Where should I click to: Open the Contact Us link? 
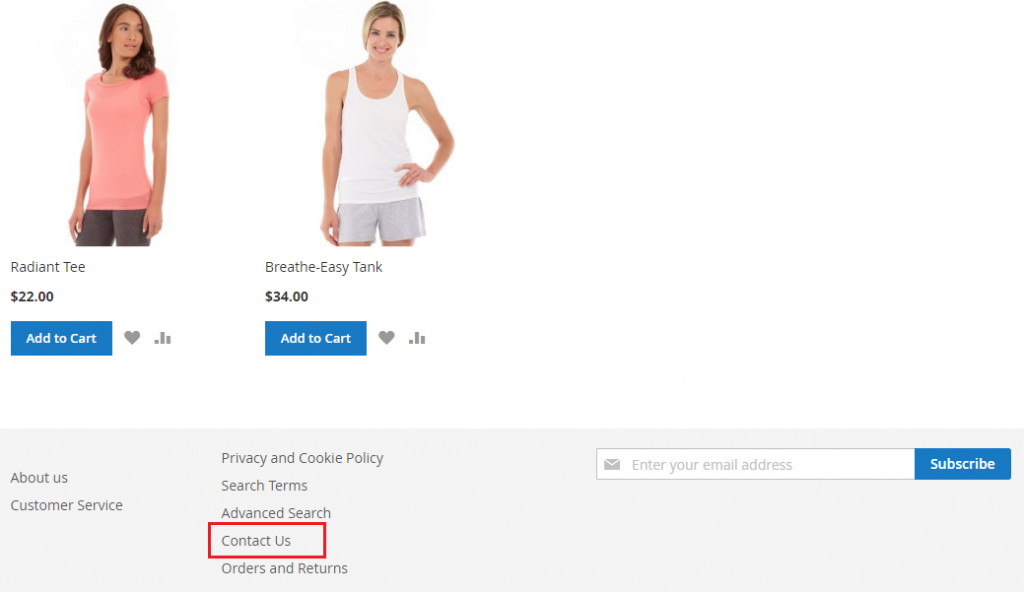click(256, 540)
